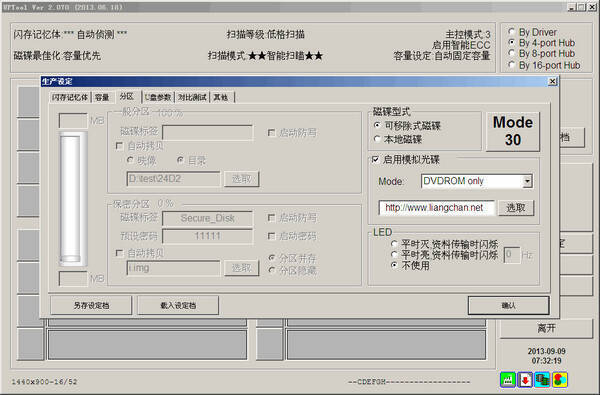Switch to the 容量 tab
This screenshot has height=395, width=600.
pos(102,97)
